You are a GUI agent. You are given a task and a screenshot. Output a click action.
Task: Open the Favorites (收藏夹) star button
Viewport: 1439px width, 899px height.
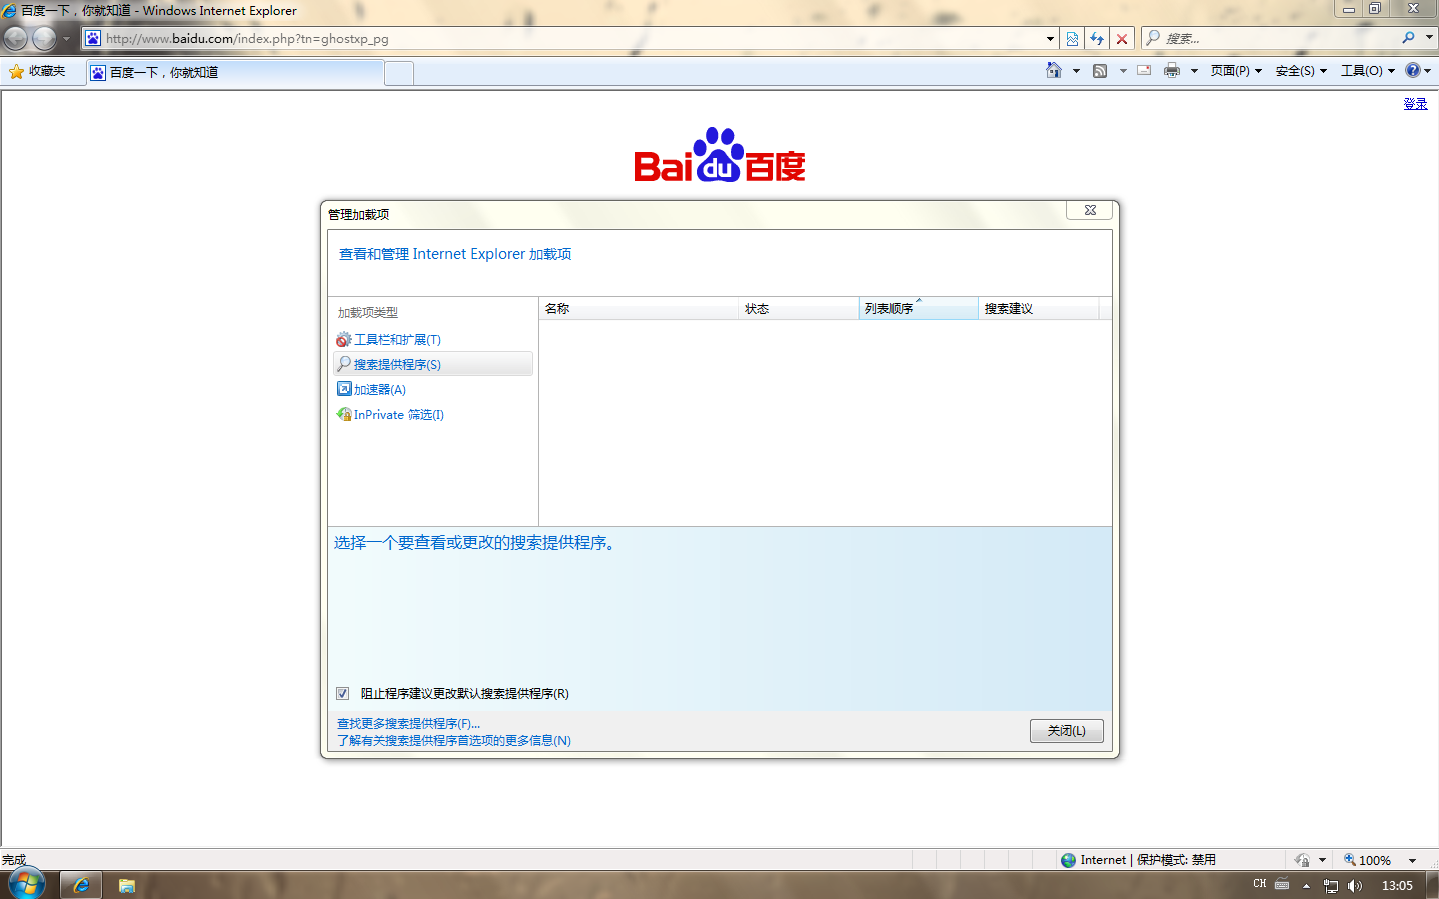pyautogui.click(x=37, y=71)
